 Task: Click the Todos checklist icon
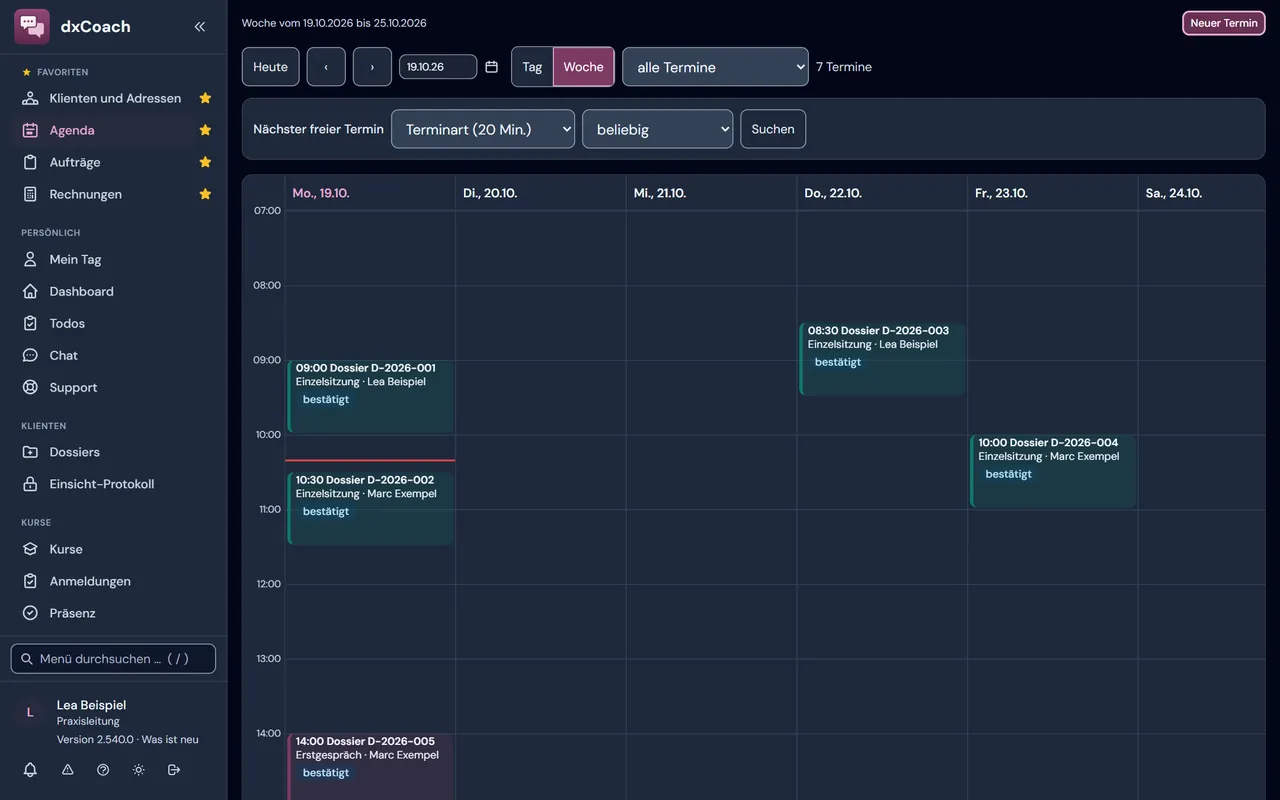point(30,323)
